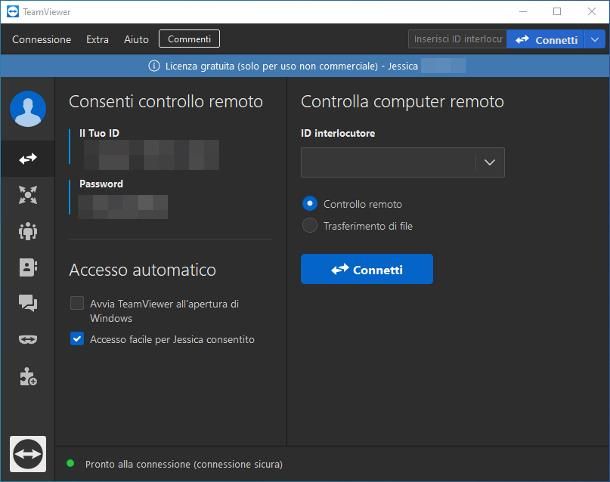610x482 pixels.
Task: Click the Accesso automatico heading
Action: click(x=142, y=270)
